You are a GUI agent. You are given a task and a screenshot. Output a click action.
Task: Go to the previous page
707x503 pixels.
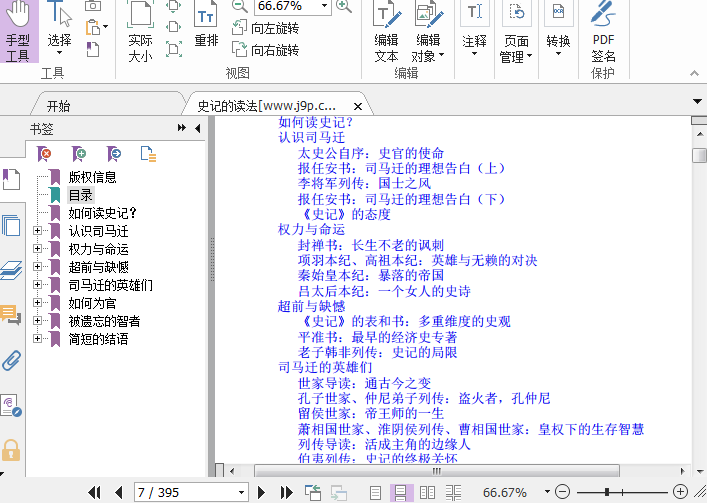click(119, 492)
